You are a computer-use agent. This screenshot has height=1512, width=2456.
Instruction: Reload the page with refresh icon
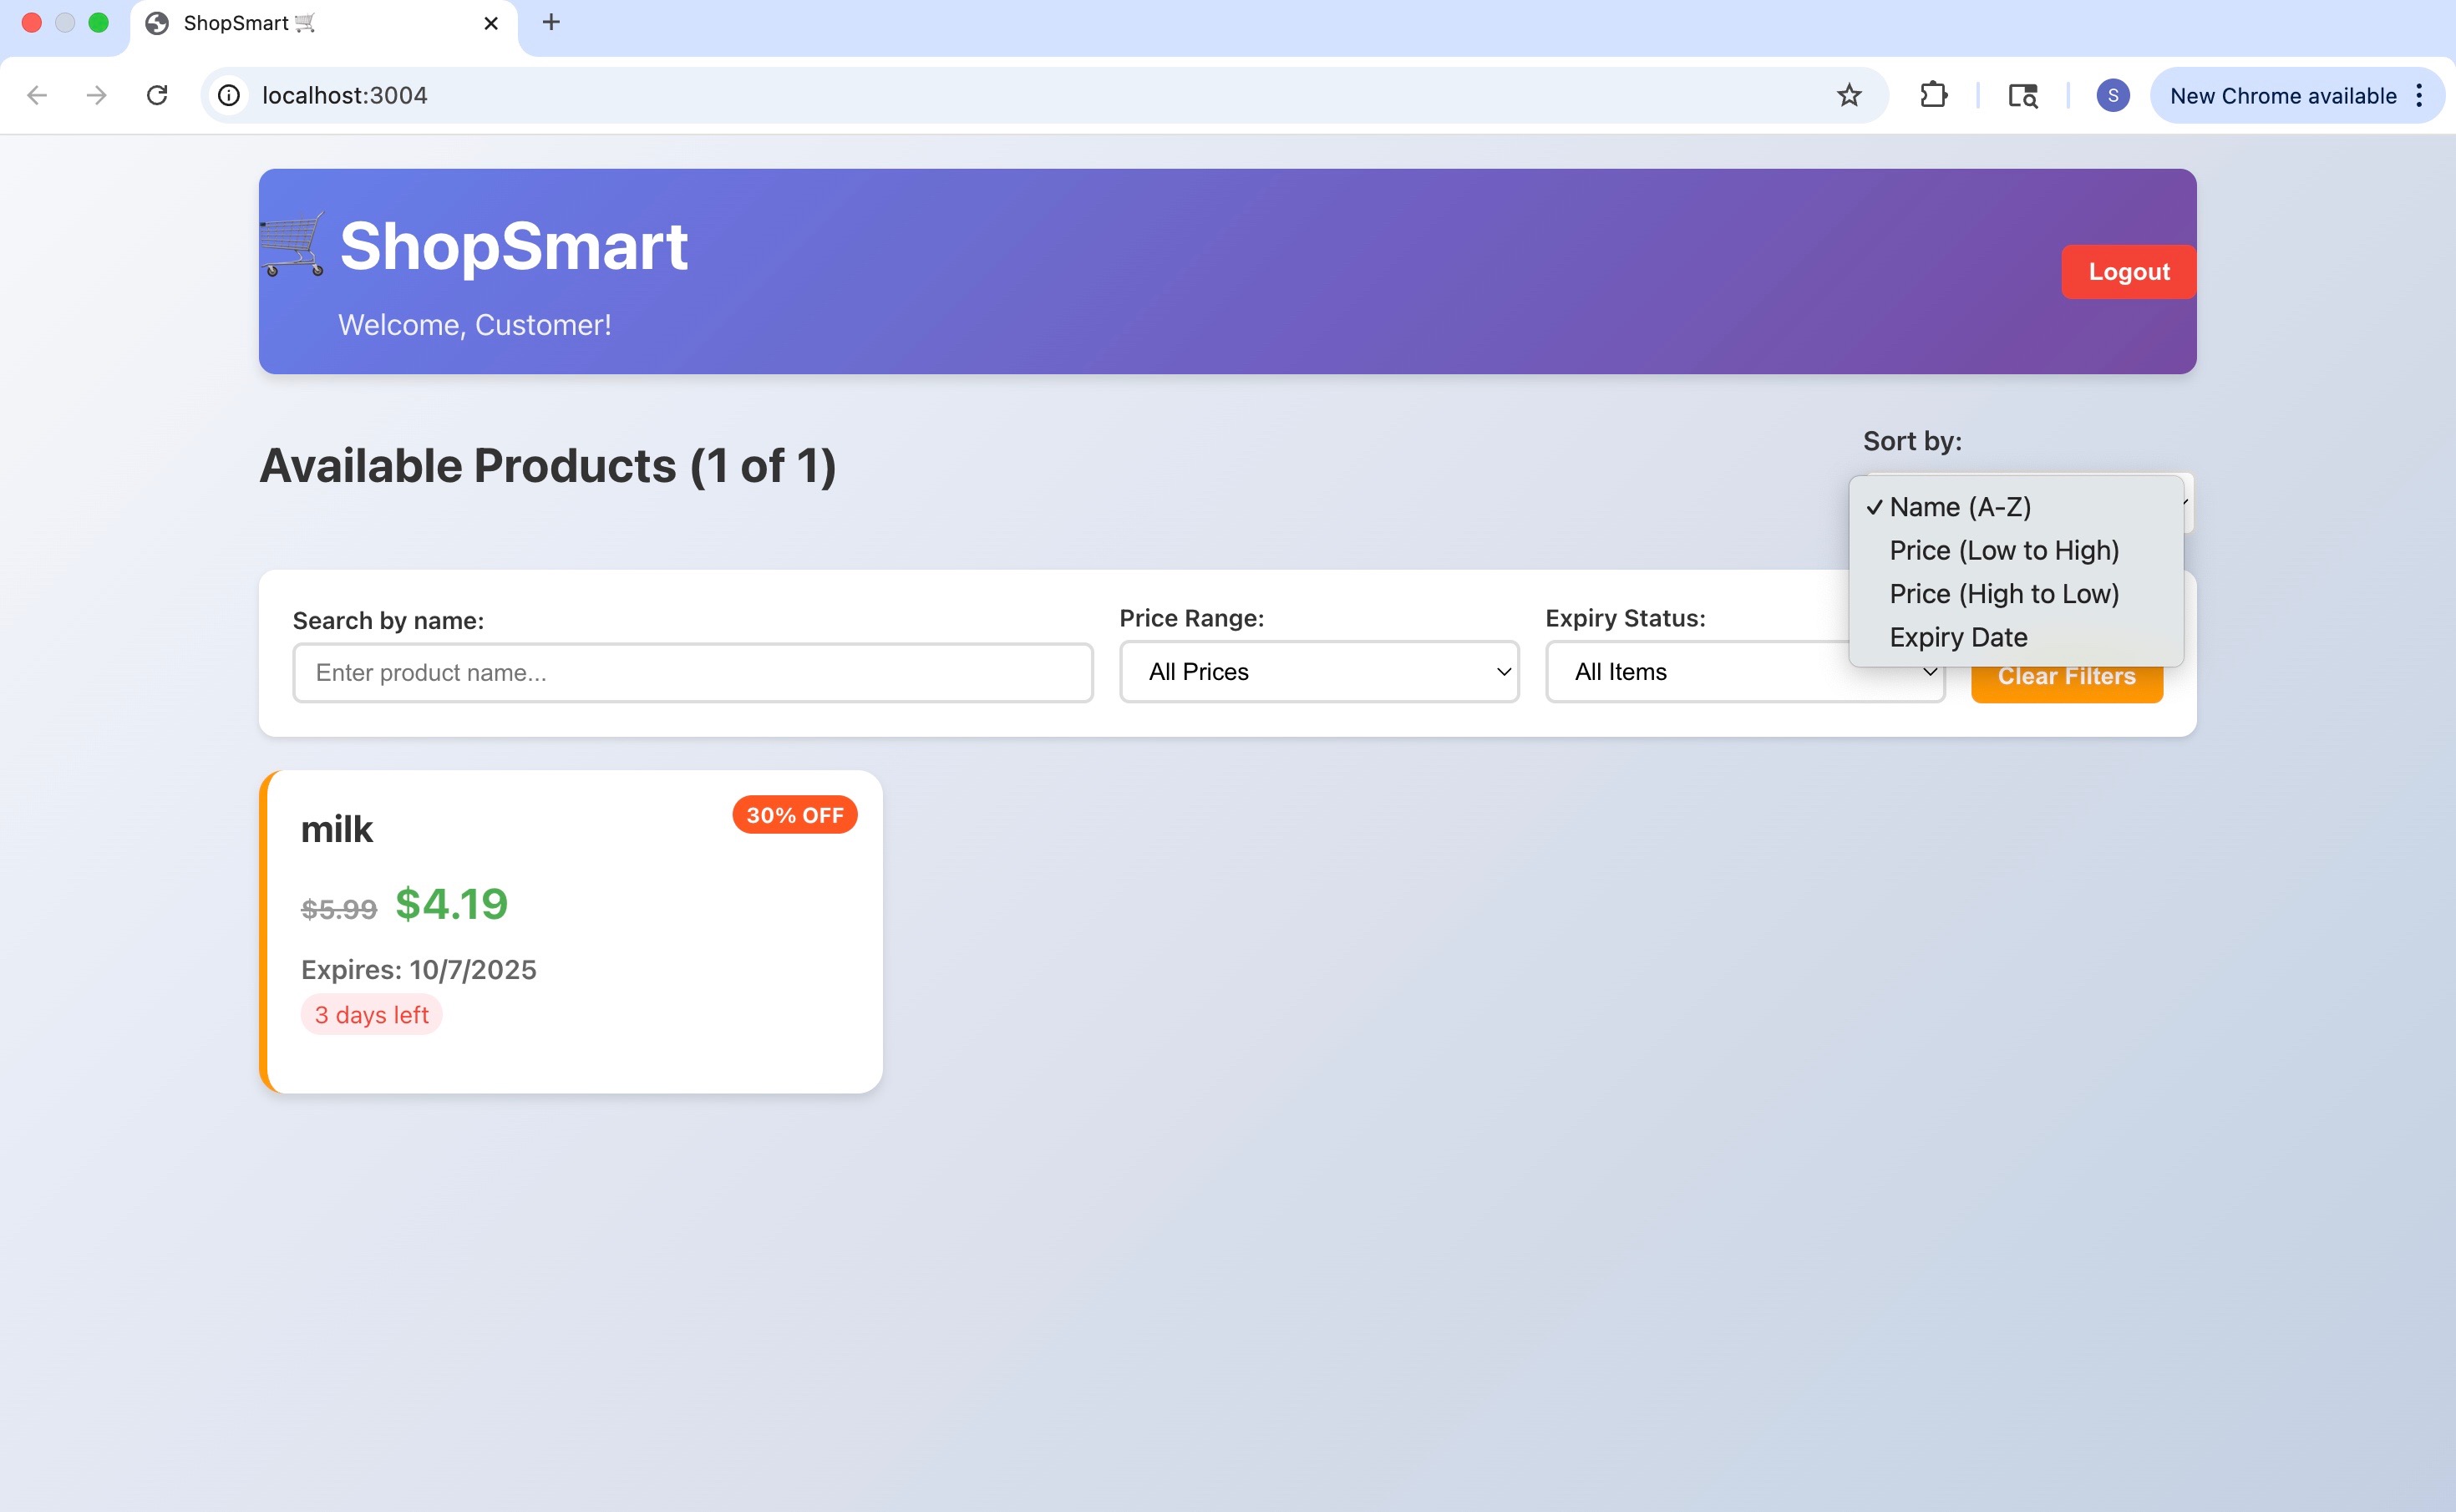pos(157,95)
